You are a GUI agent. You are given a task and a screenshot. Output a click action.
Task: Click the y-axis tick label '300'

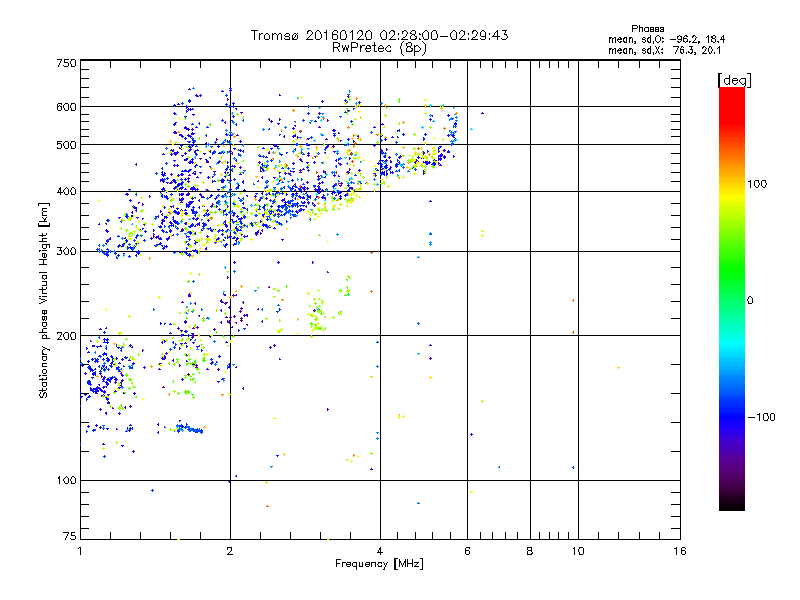(x=66, y=252)
